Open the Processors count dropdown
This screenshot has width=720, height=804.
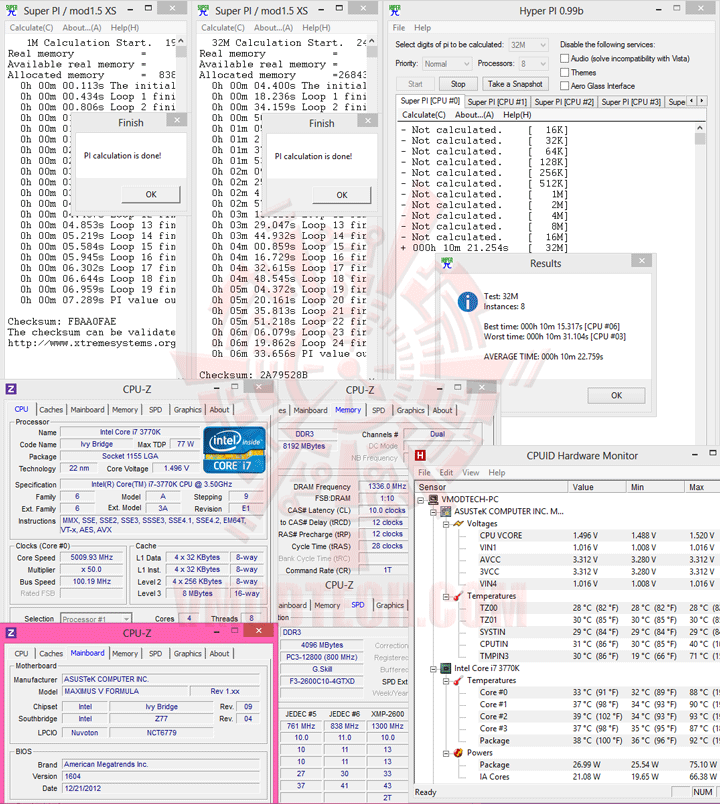[533, 64]
